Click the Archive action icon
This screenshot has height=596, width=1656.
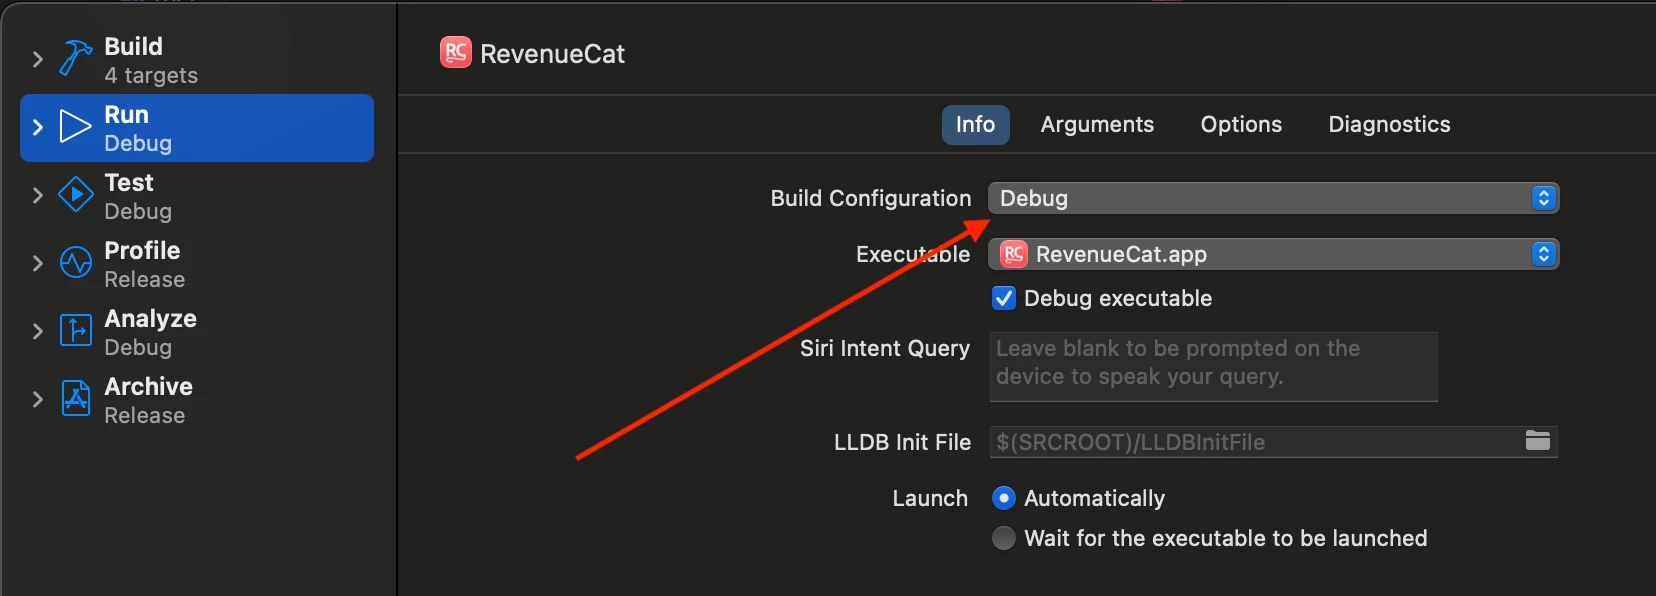click(75, 398)
